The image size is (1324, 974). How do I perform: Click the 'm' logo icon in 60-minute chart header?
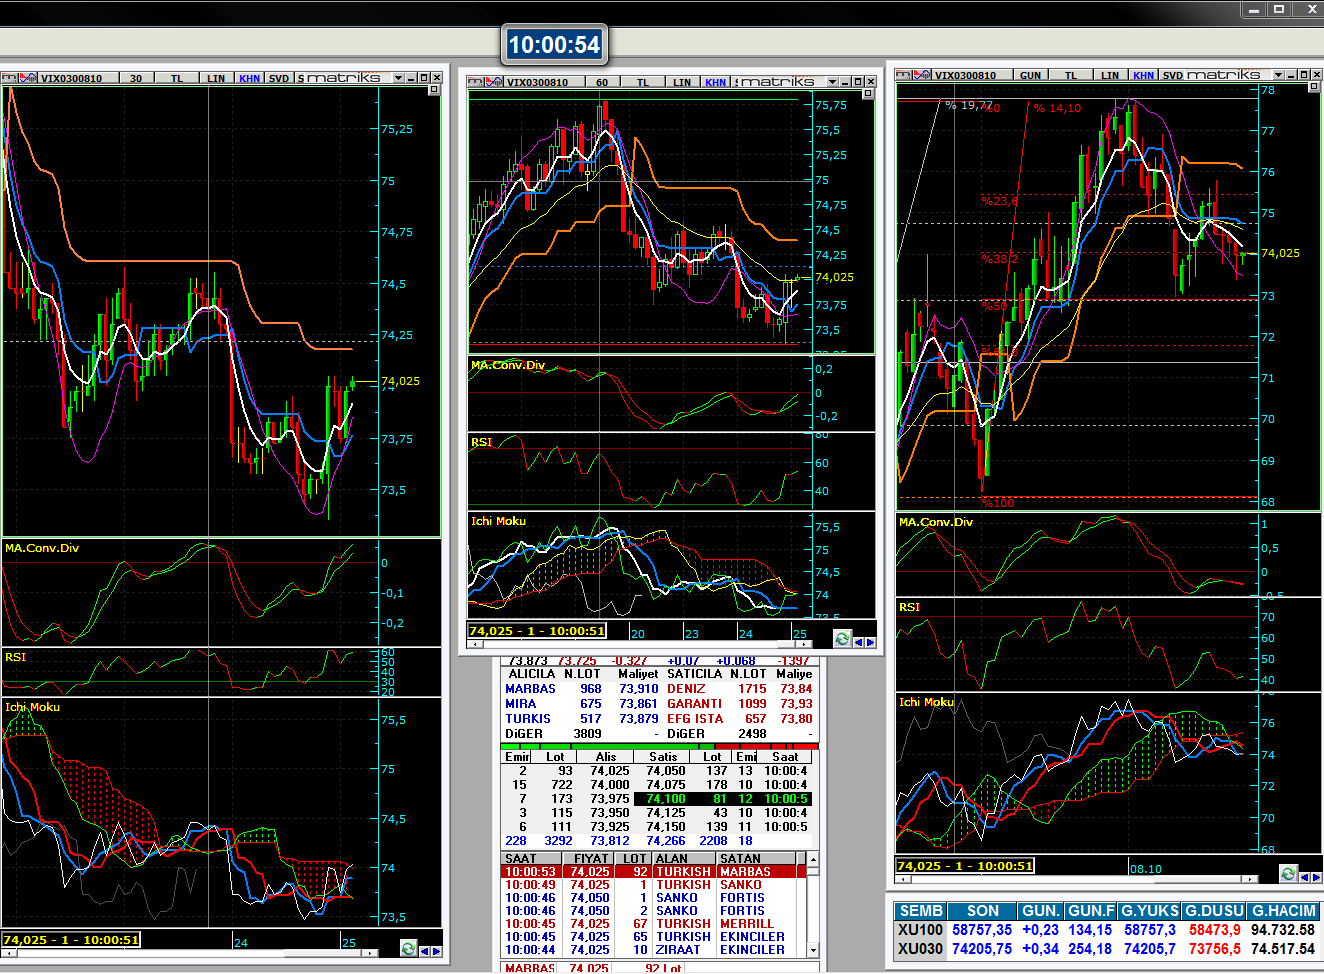click(x=475, y=82)
